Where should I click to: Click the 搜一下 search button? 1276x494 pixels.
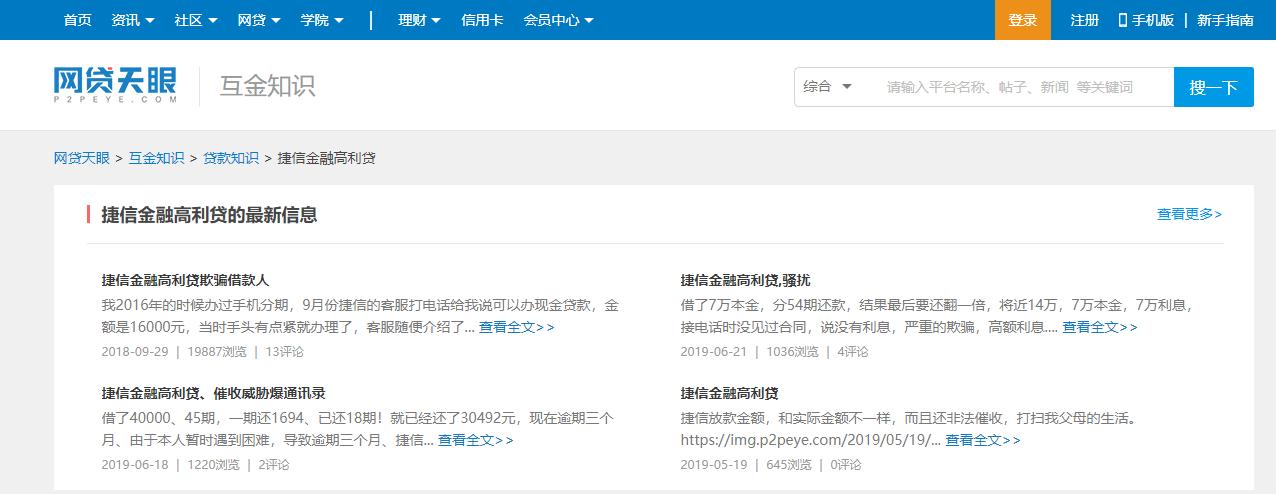point(1213,87)
